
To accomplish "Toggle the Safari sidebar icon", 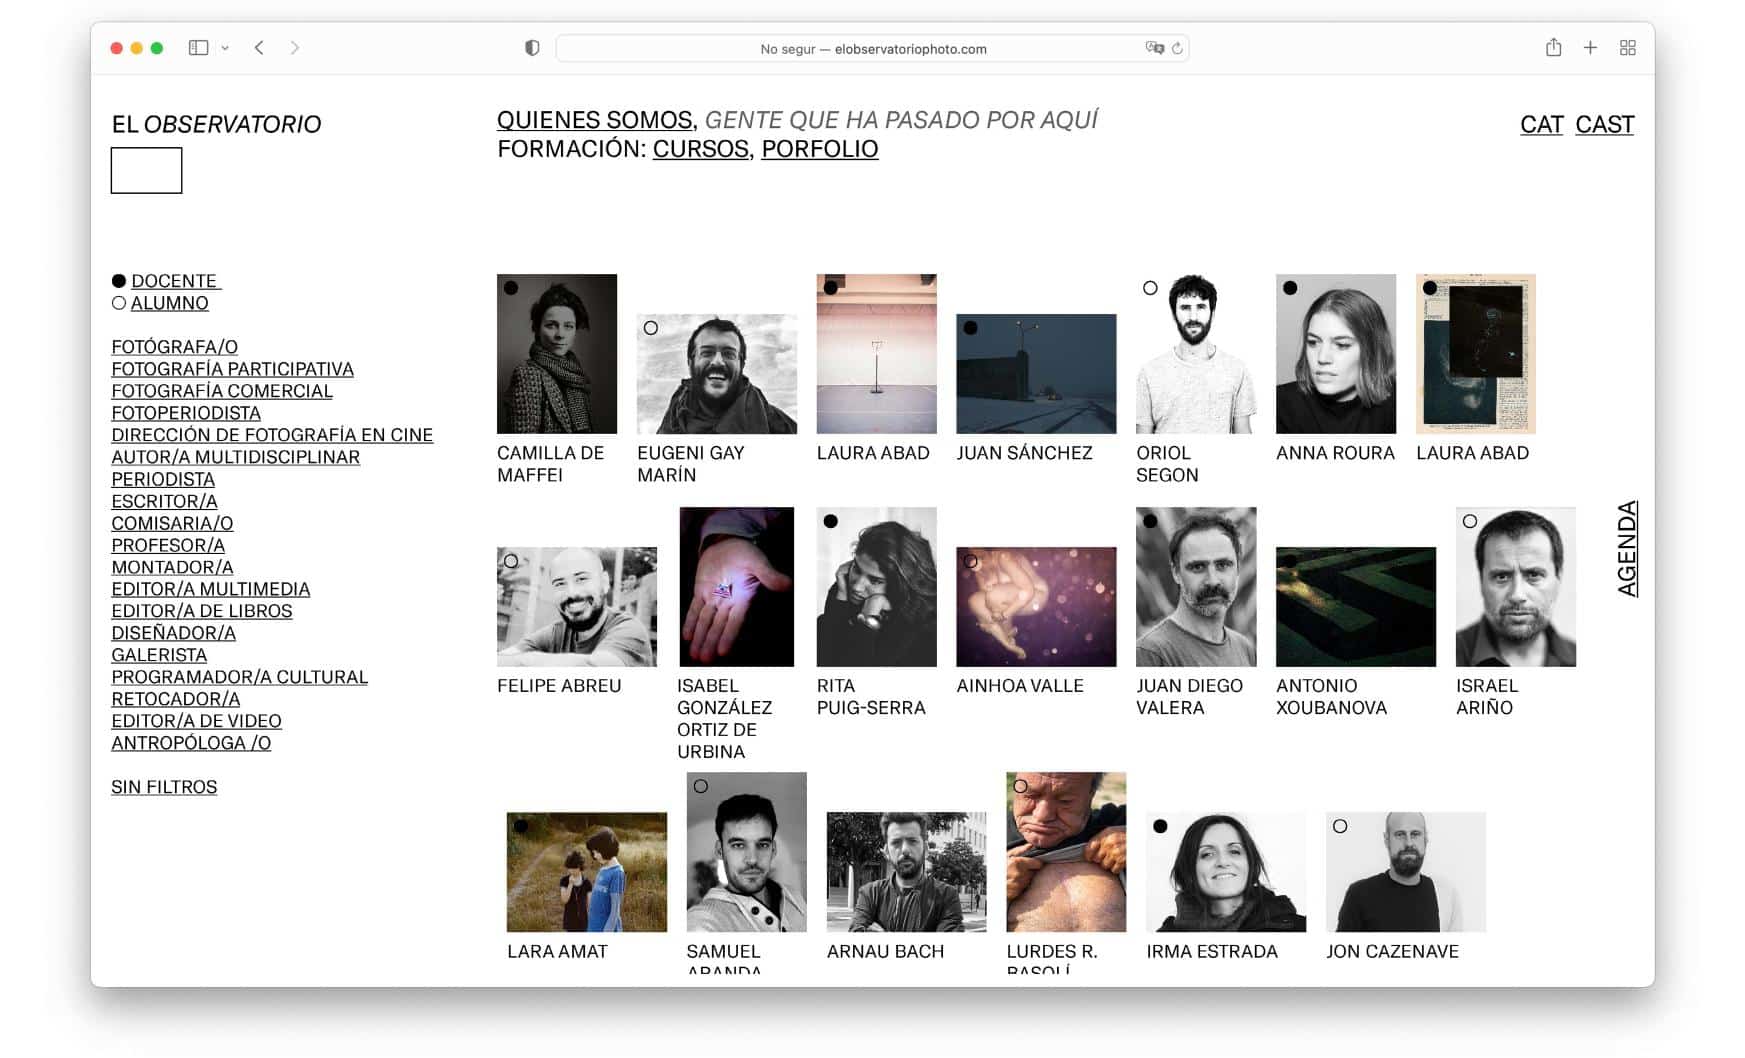I will (x=198, y=47).
